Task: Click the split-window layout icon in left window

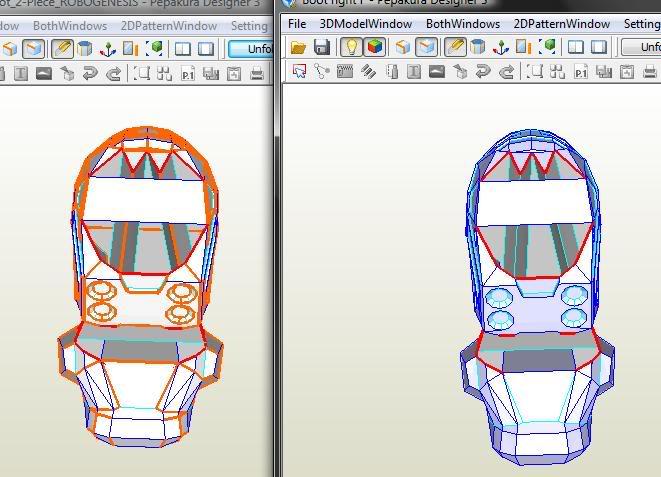Action: [x=183, y=49]
